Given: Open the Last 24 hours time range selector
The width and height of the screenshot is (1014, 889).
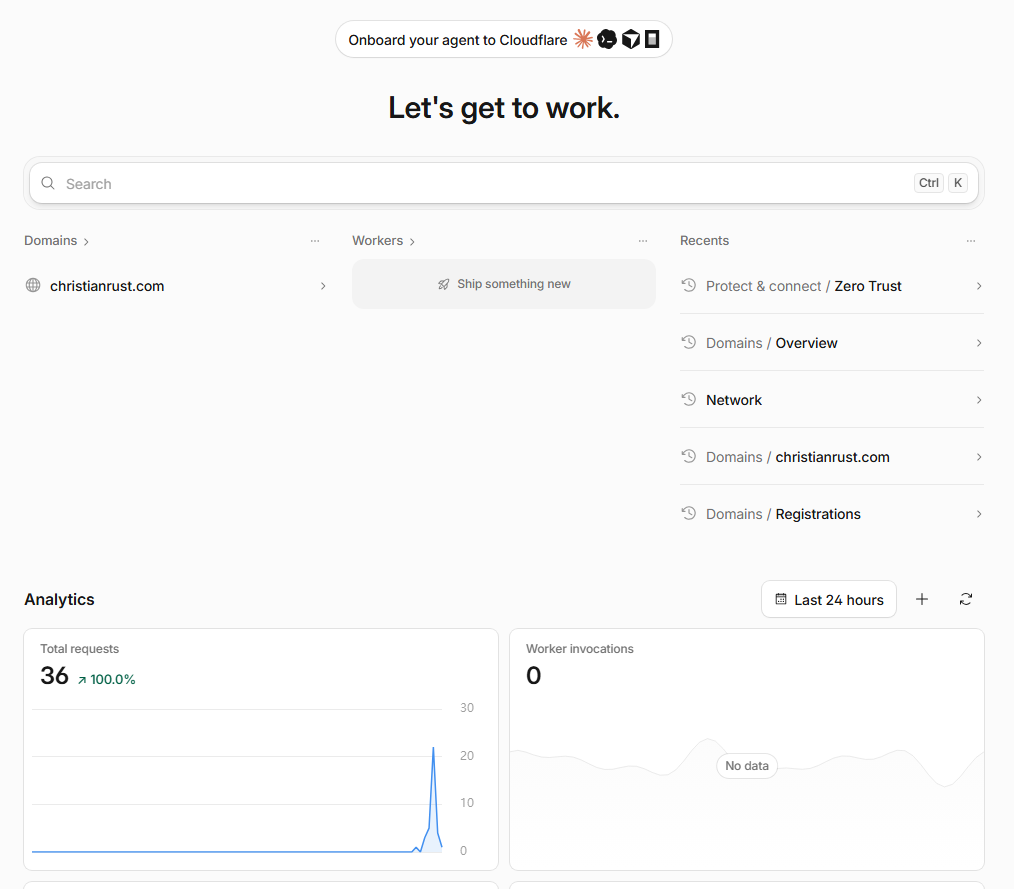Looking at the screenshot, I should (x=828, y=599).
